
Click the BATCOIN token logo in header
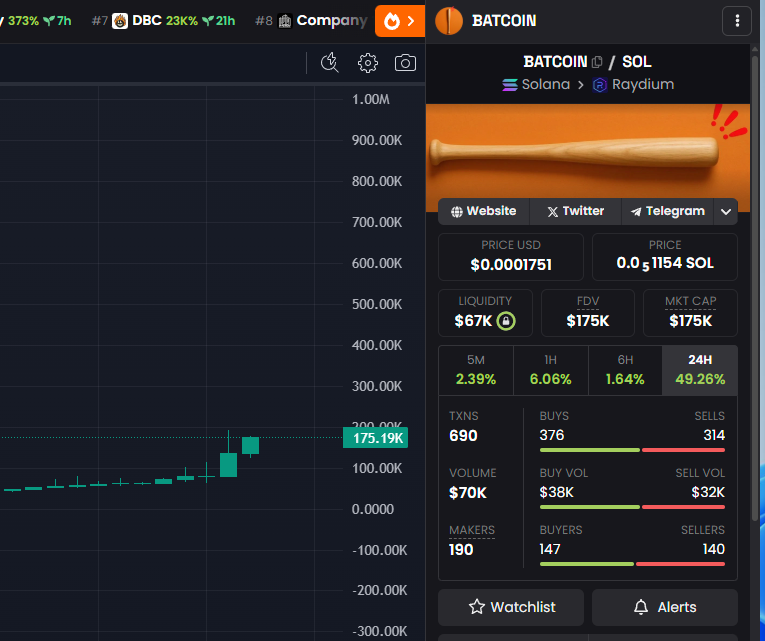click(x=448, y=21)
